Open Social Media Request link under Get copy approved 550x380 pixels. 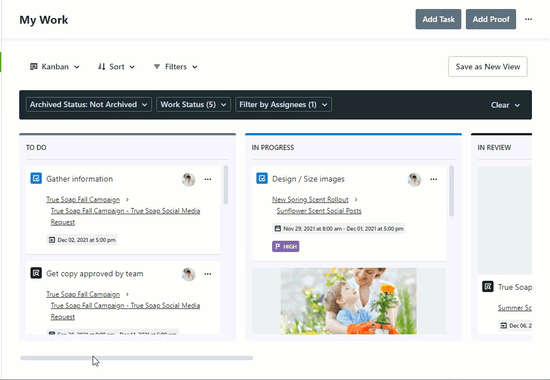pos(125,311)
